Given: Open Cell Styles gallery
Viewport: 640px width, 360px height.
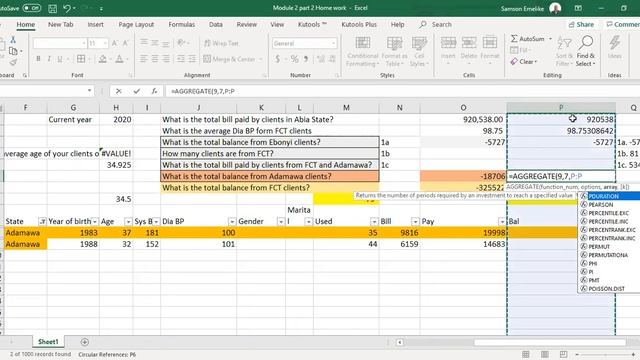Looking at the screenshot, I should click(x=418, y=52).
